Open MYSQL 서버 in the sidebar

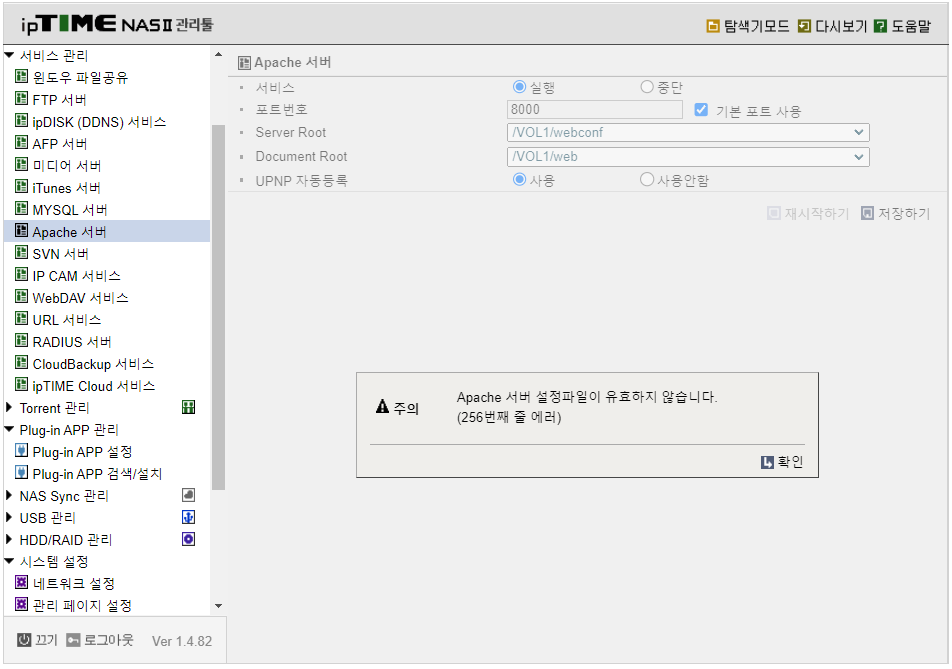[70, 210]
